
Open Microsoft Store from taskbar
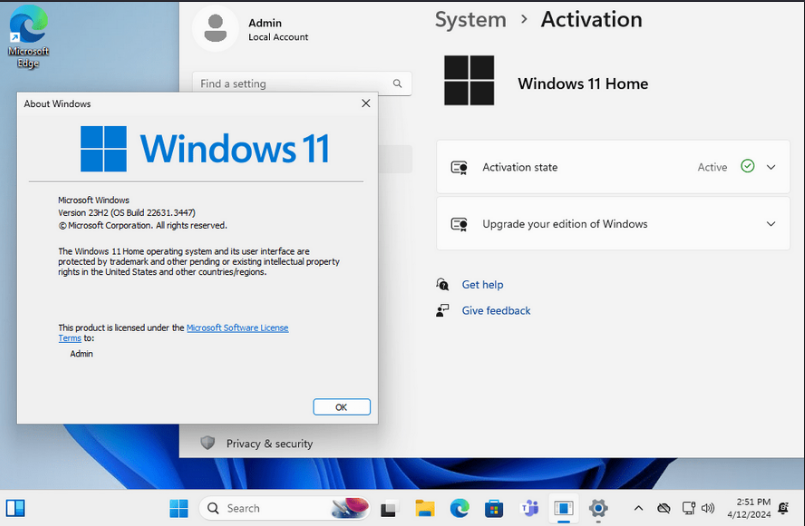tap(494, 509)
